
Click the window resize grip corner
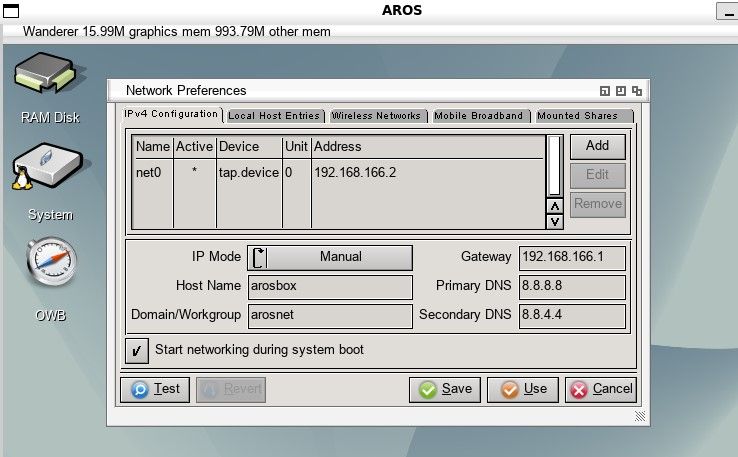(x=640, y=416)
